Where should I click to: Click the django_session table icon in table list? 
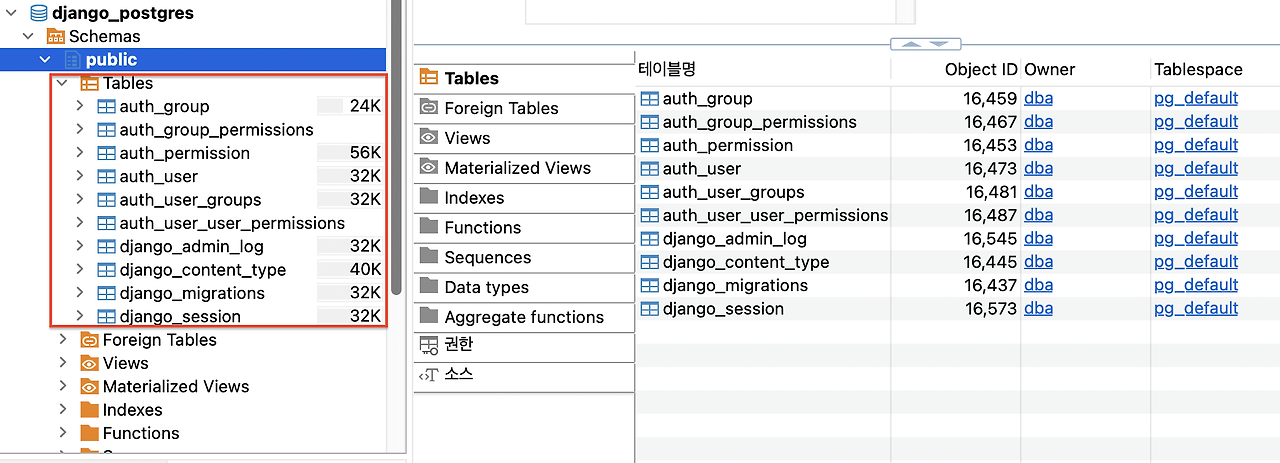(x=650, y=309)
